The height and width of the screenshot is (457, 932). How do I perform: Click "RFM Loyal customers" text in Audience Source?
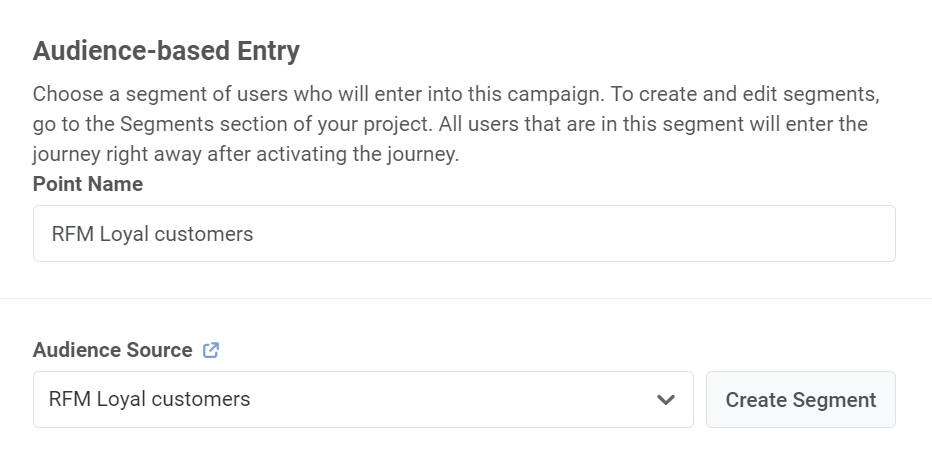tap(149, 399)
